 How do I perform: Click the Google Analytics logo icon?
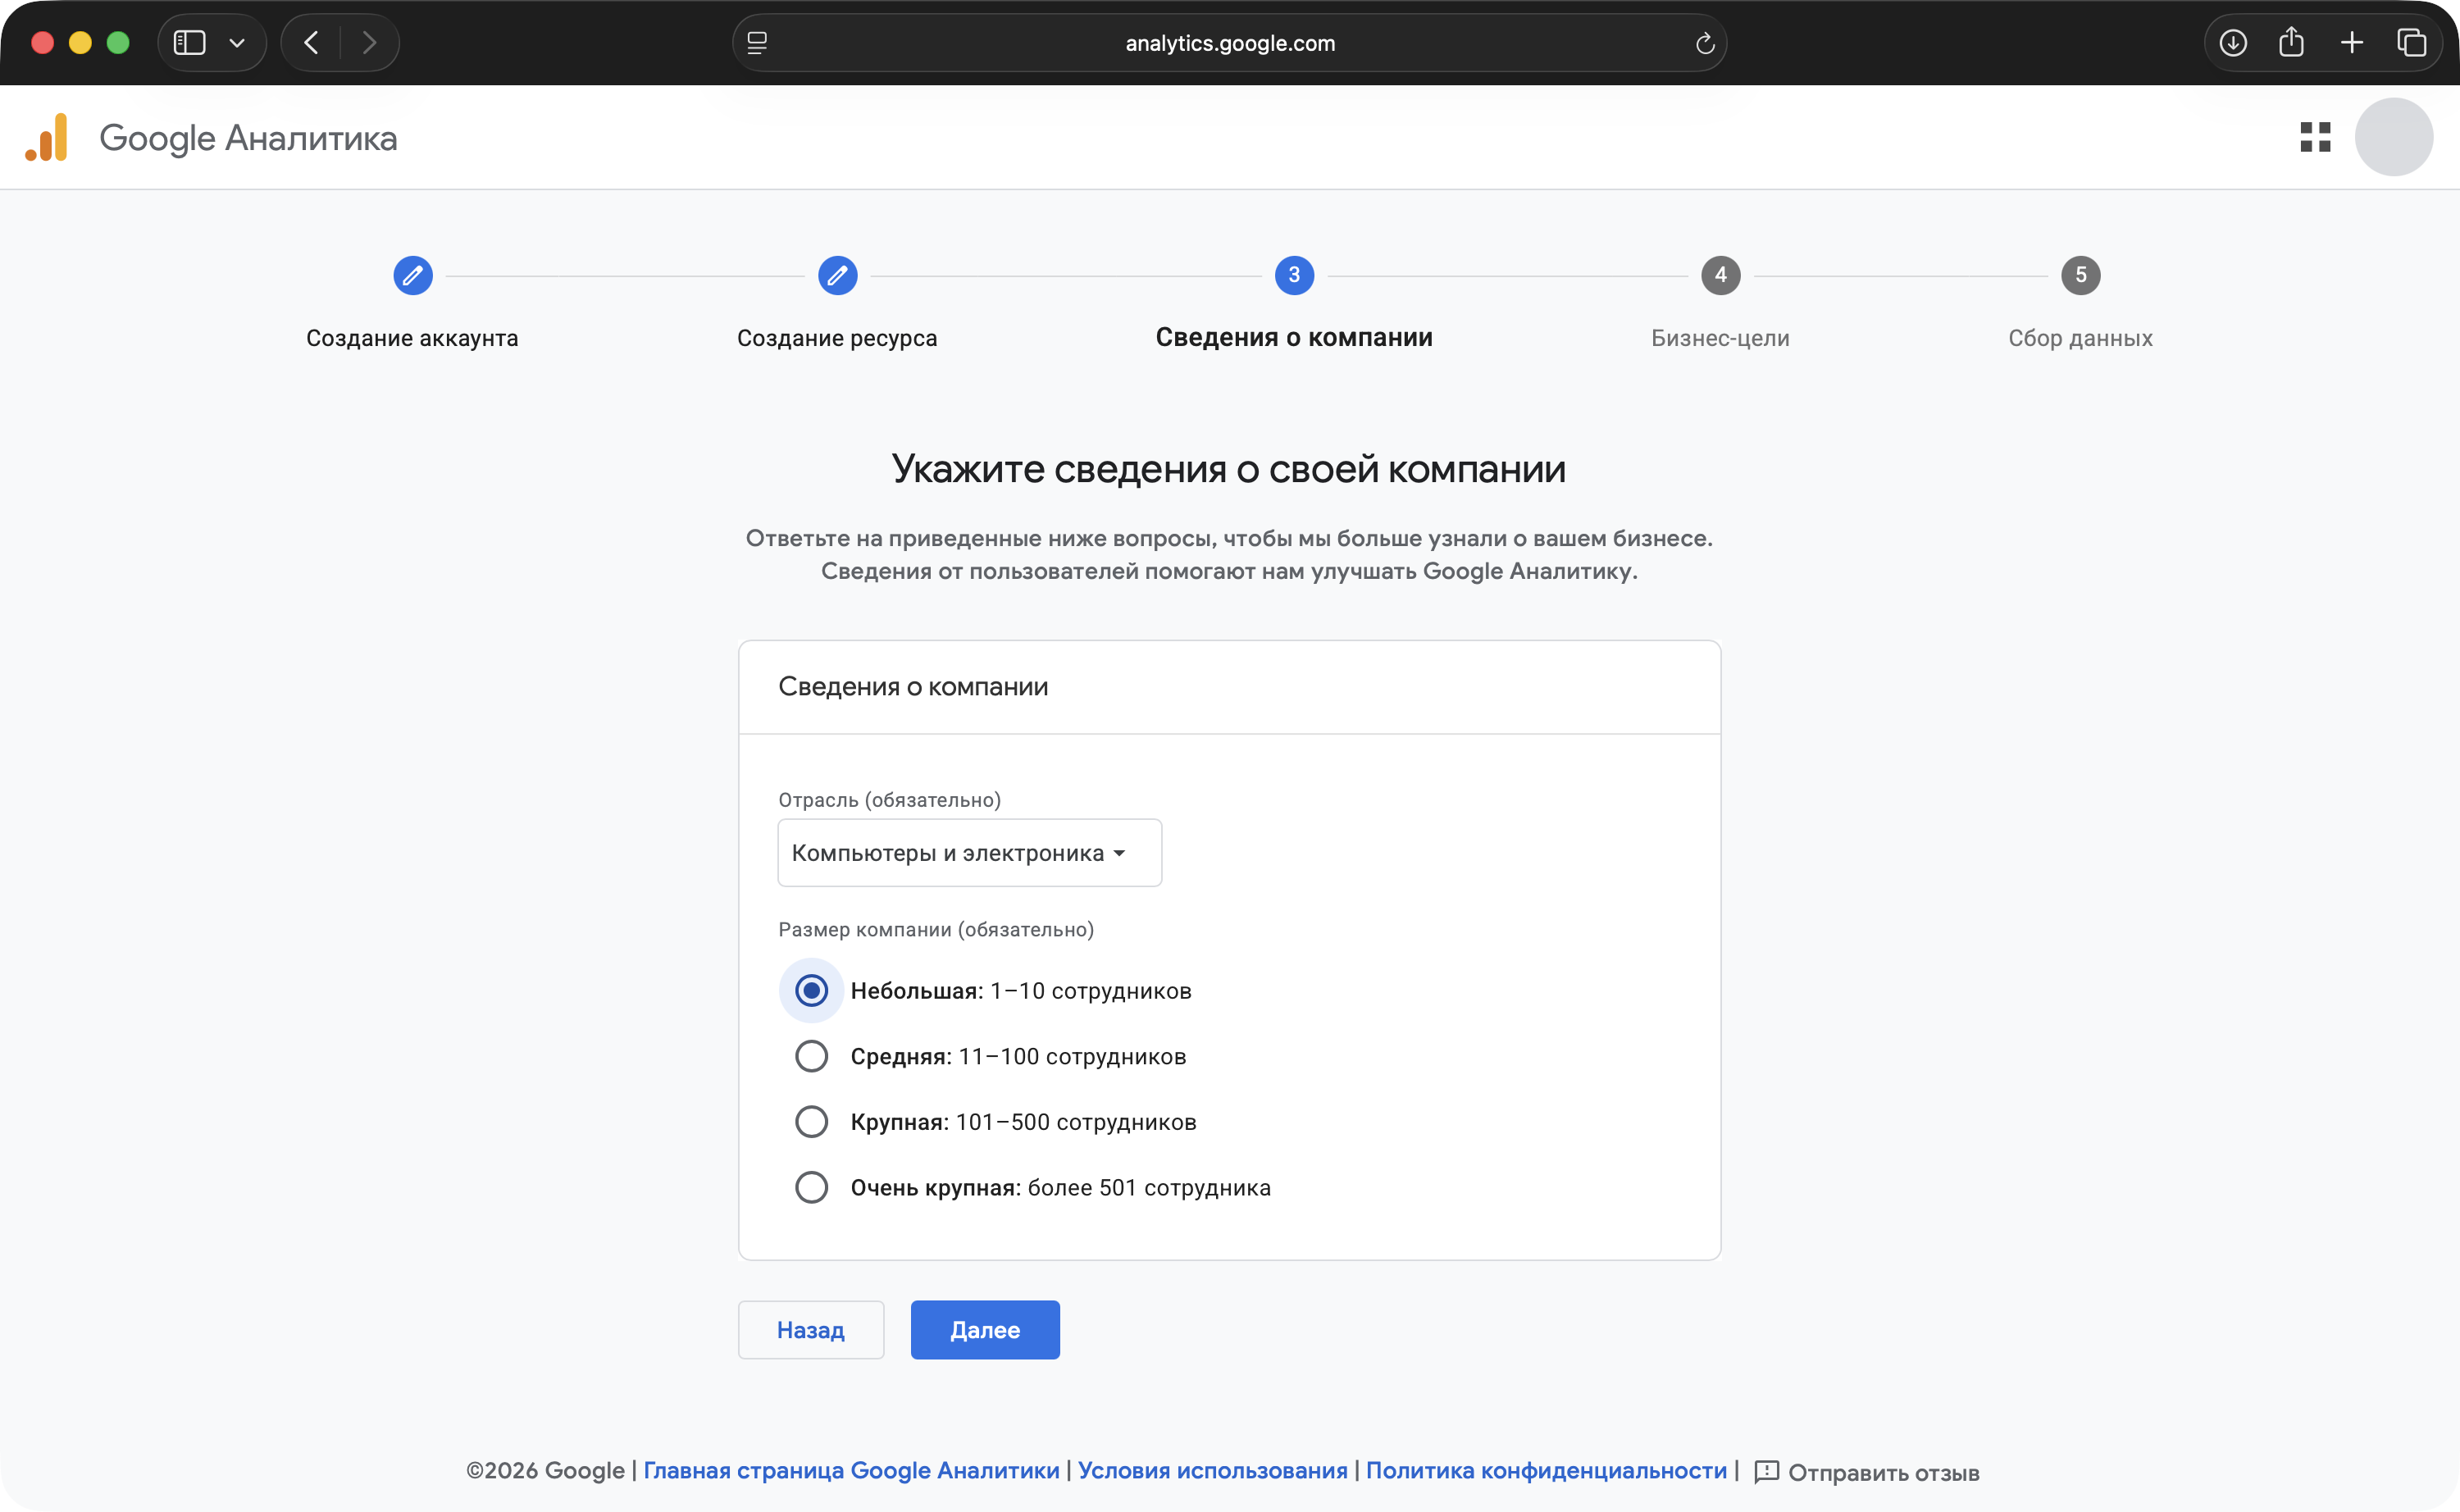47,138
